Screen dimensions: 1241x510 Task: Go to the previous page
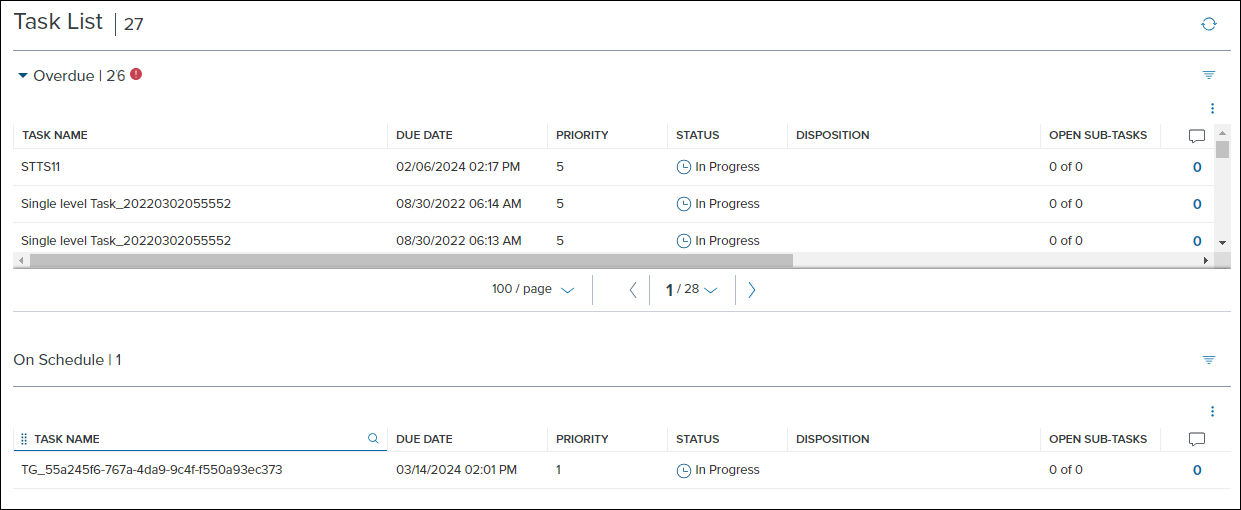[x=632, y=290]
